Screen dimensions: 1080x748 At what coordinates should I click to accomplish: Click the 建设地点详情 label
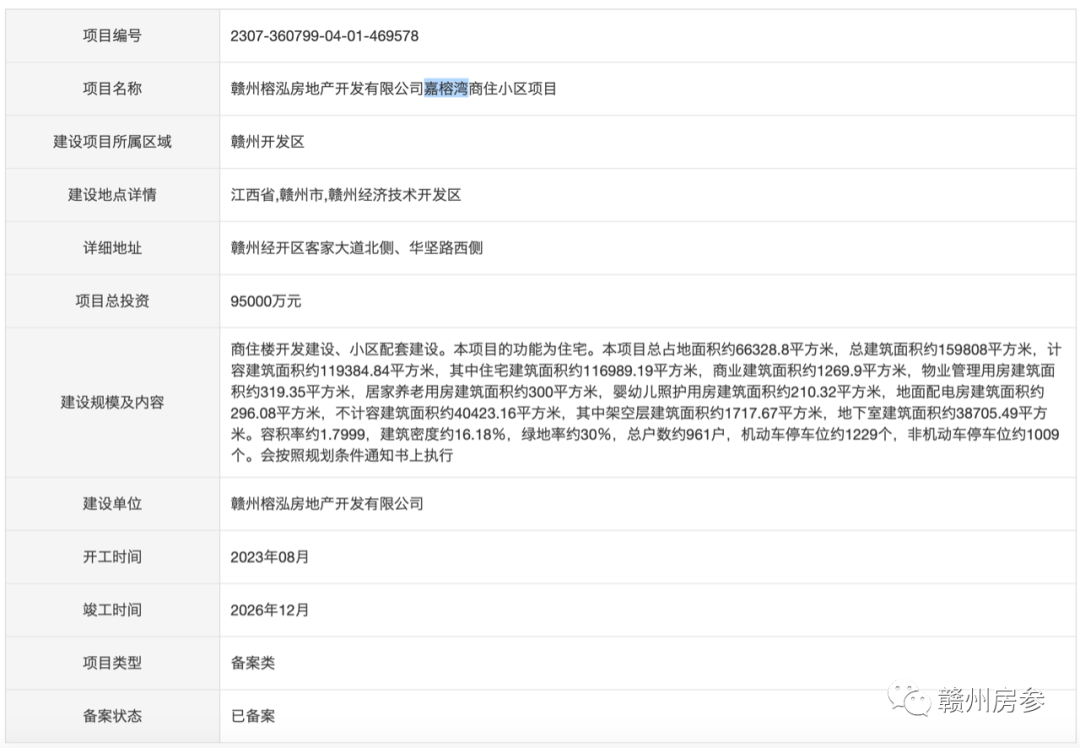[x=112, y=195]
